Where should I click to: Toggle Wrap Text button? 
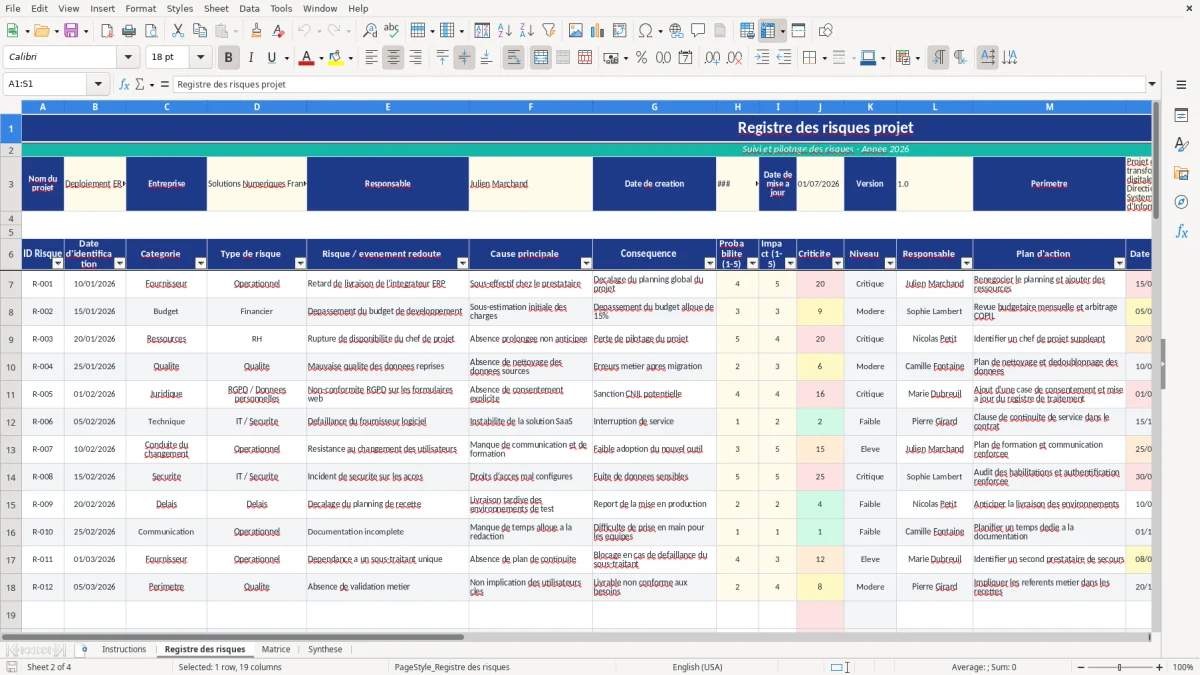(x=513, y=58)
